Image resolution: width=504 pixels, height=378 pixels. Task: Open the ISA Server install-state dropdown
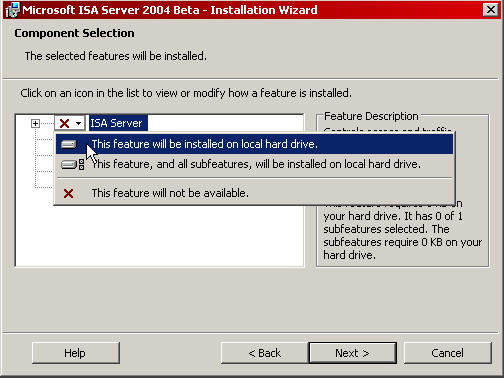tap(70, 123)
